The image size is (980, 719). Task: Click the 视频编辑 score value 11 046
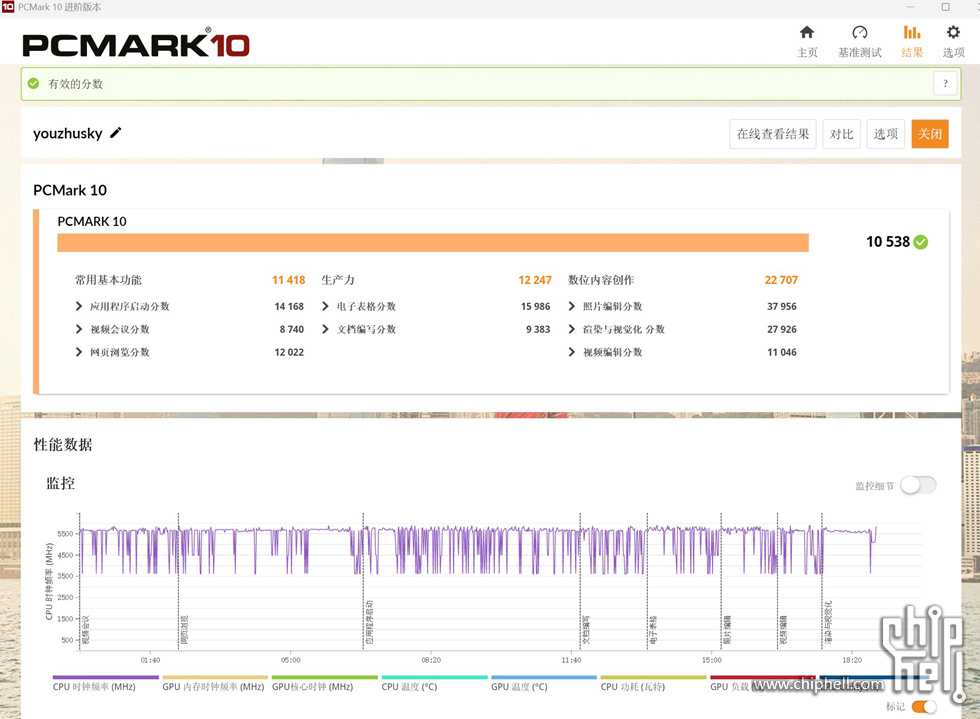click(x=782, y=352)
